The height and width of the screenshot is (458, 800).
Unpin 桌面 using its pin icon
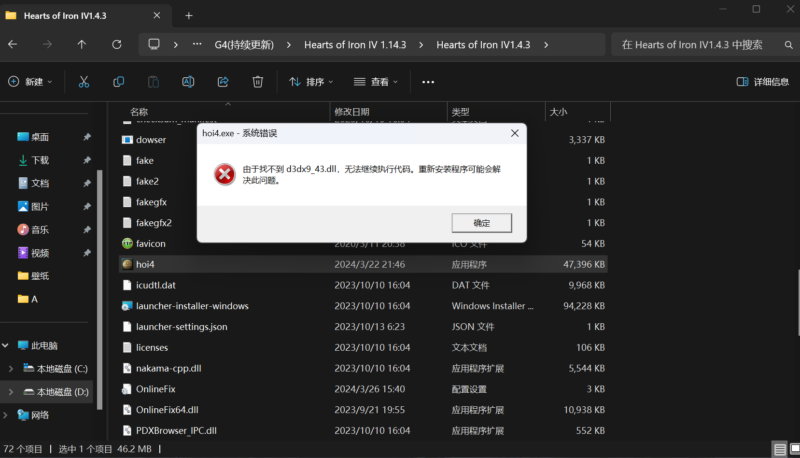pyautogui.click(x=87, y=137)
